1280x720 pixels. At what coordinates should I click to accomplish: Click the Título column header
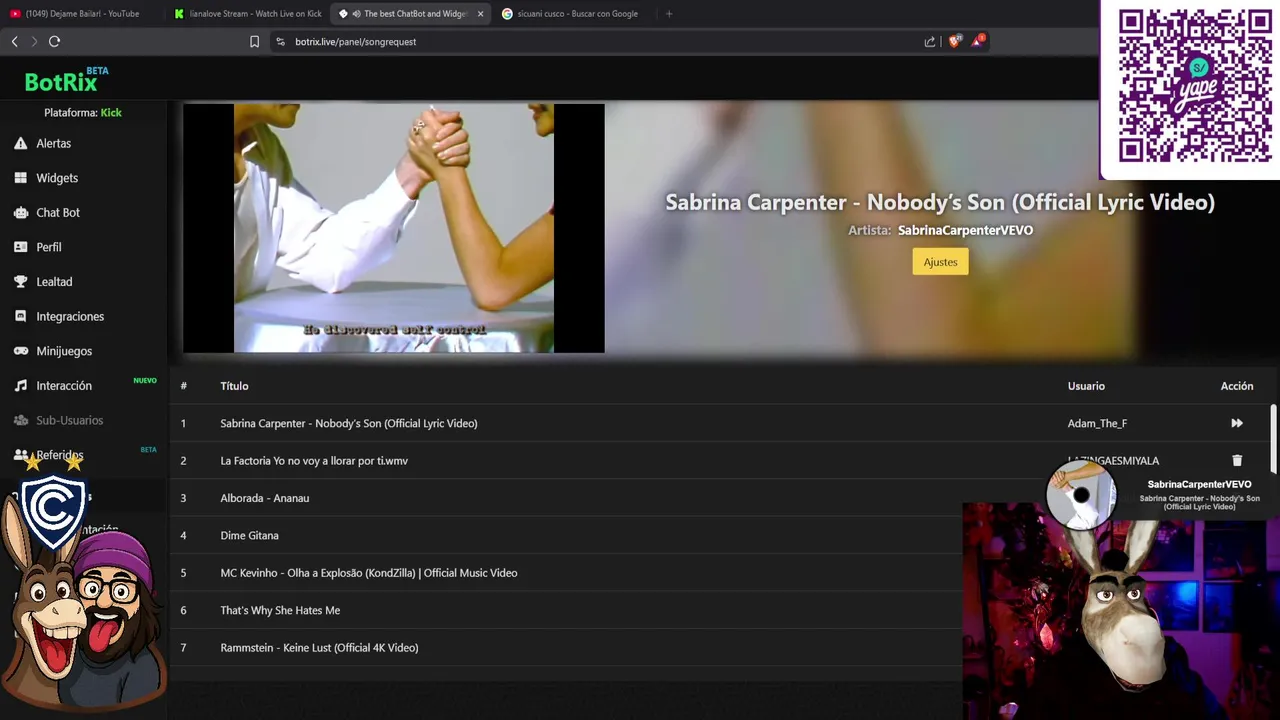pos(234,386)
